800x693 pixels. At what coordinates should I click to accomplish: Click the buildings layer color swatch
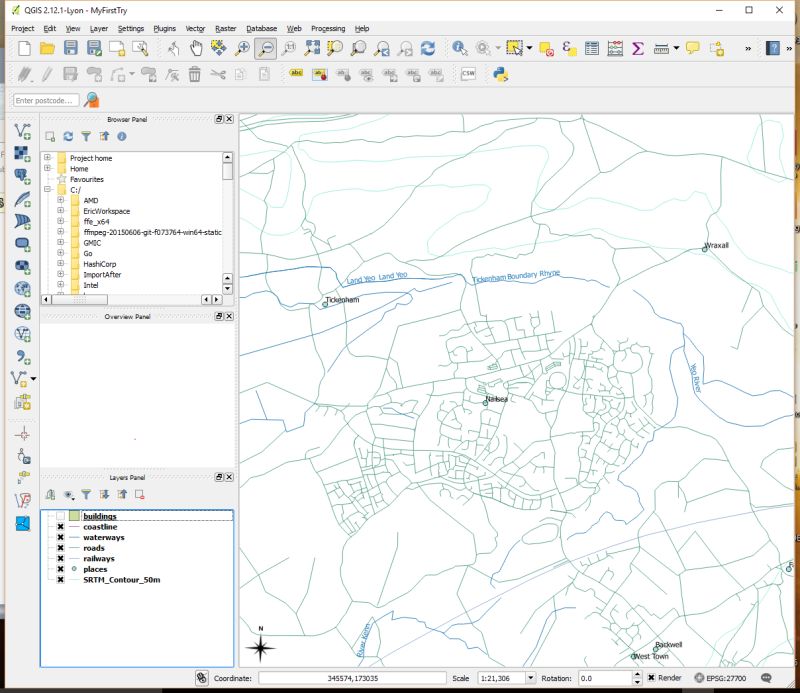(75, 516)
